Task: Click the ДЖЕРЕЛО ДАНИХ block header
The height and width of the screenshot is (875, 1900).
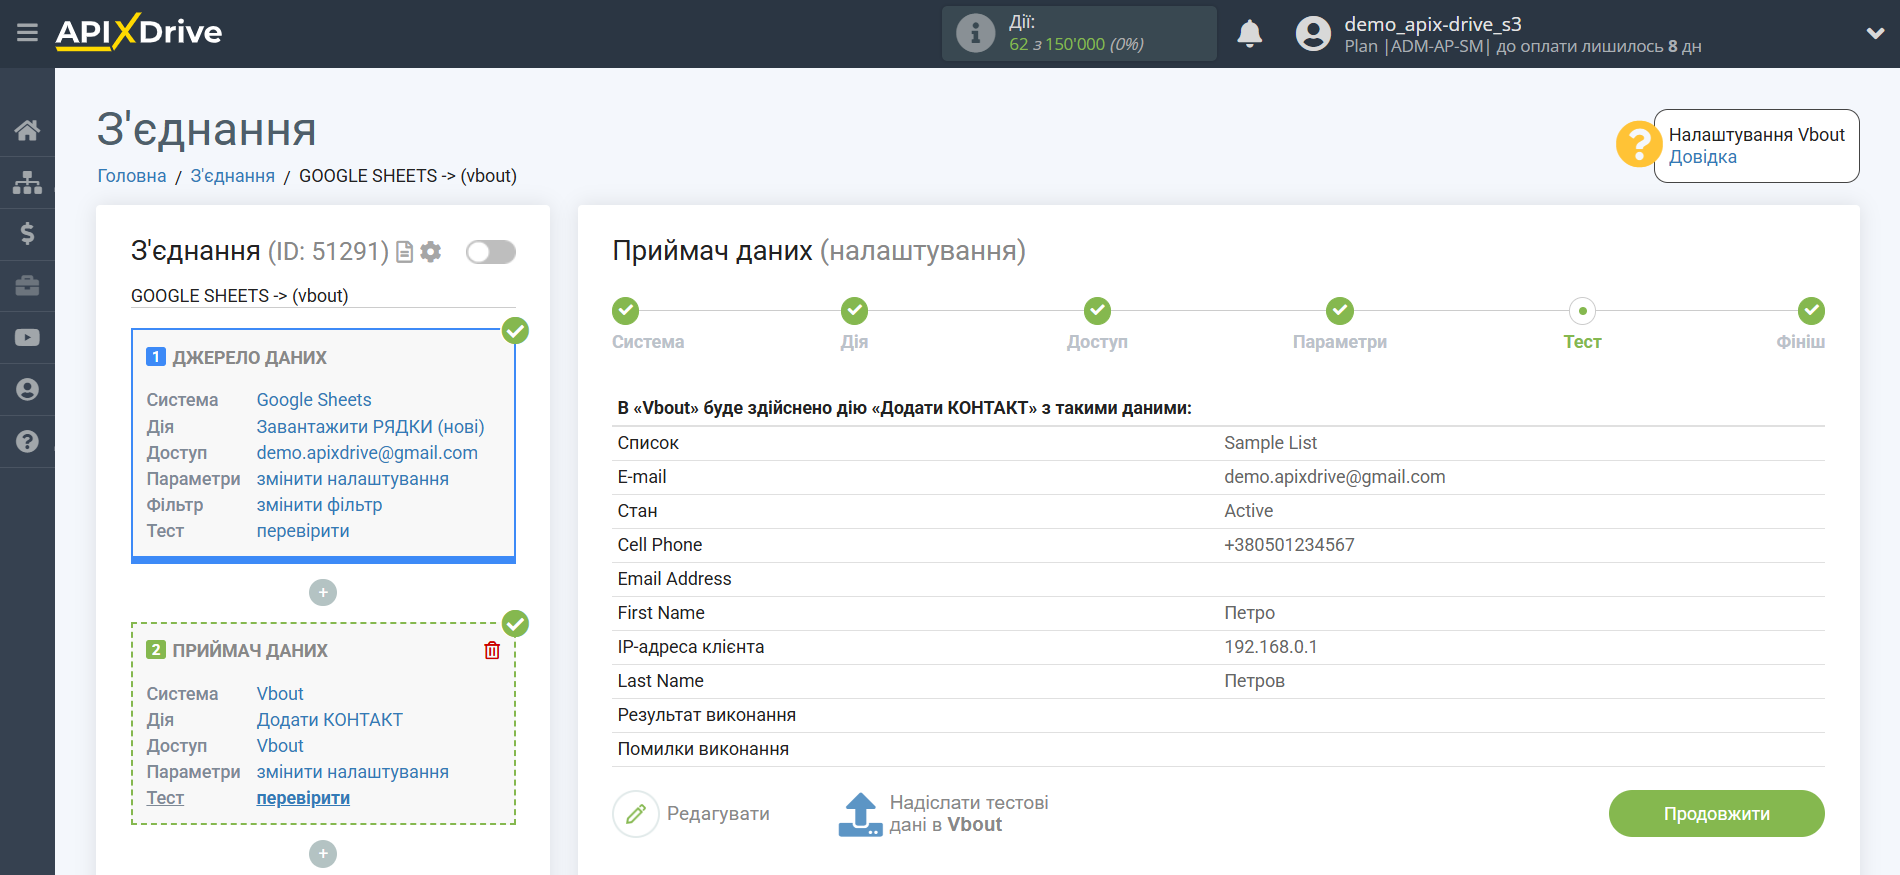Action: pyautogui.click(x=249, y=358)
